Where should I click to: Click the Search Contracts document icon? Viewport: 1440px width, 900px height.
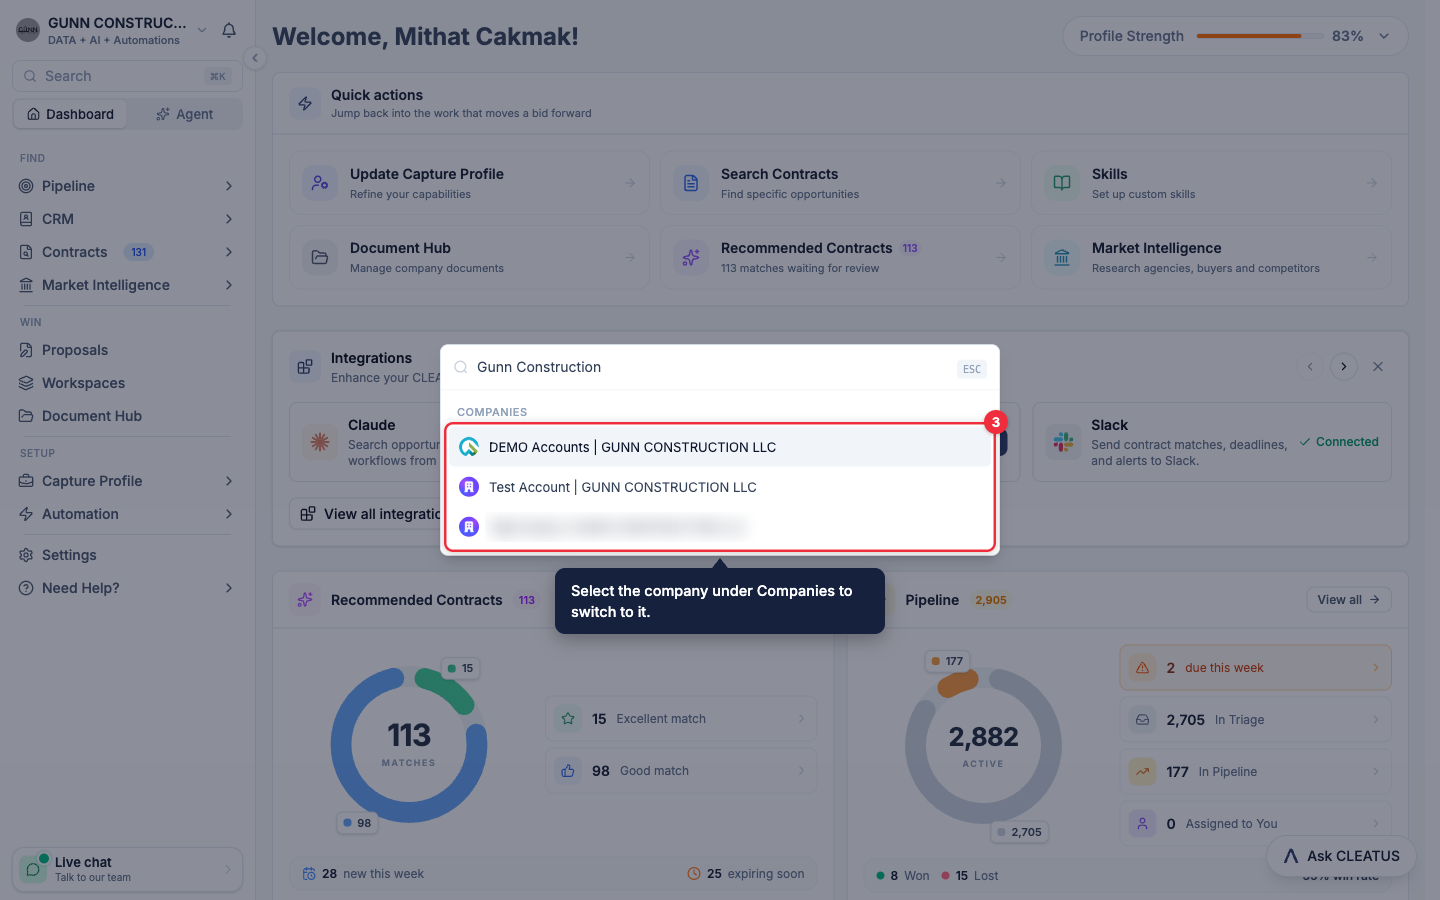(x=691, y=183)
